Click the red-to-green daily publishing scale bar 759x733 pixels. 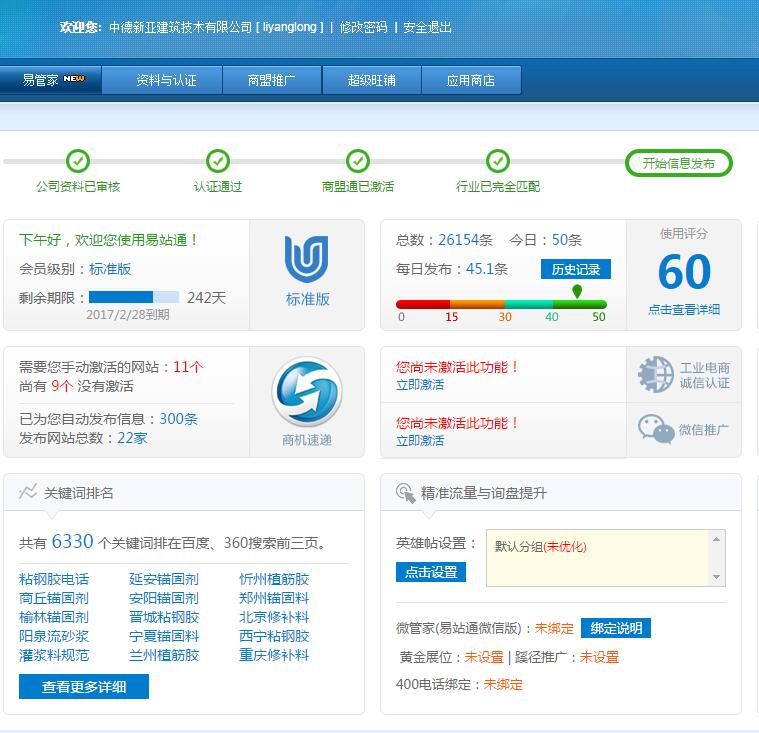pos(501,305)
